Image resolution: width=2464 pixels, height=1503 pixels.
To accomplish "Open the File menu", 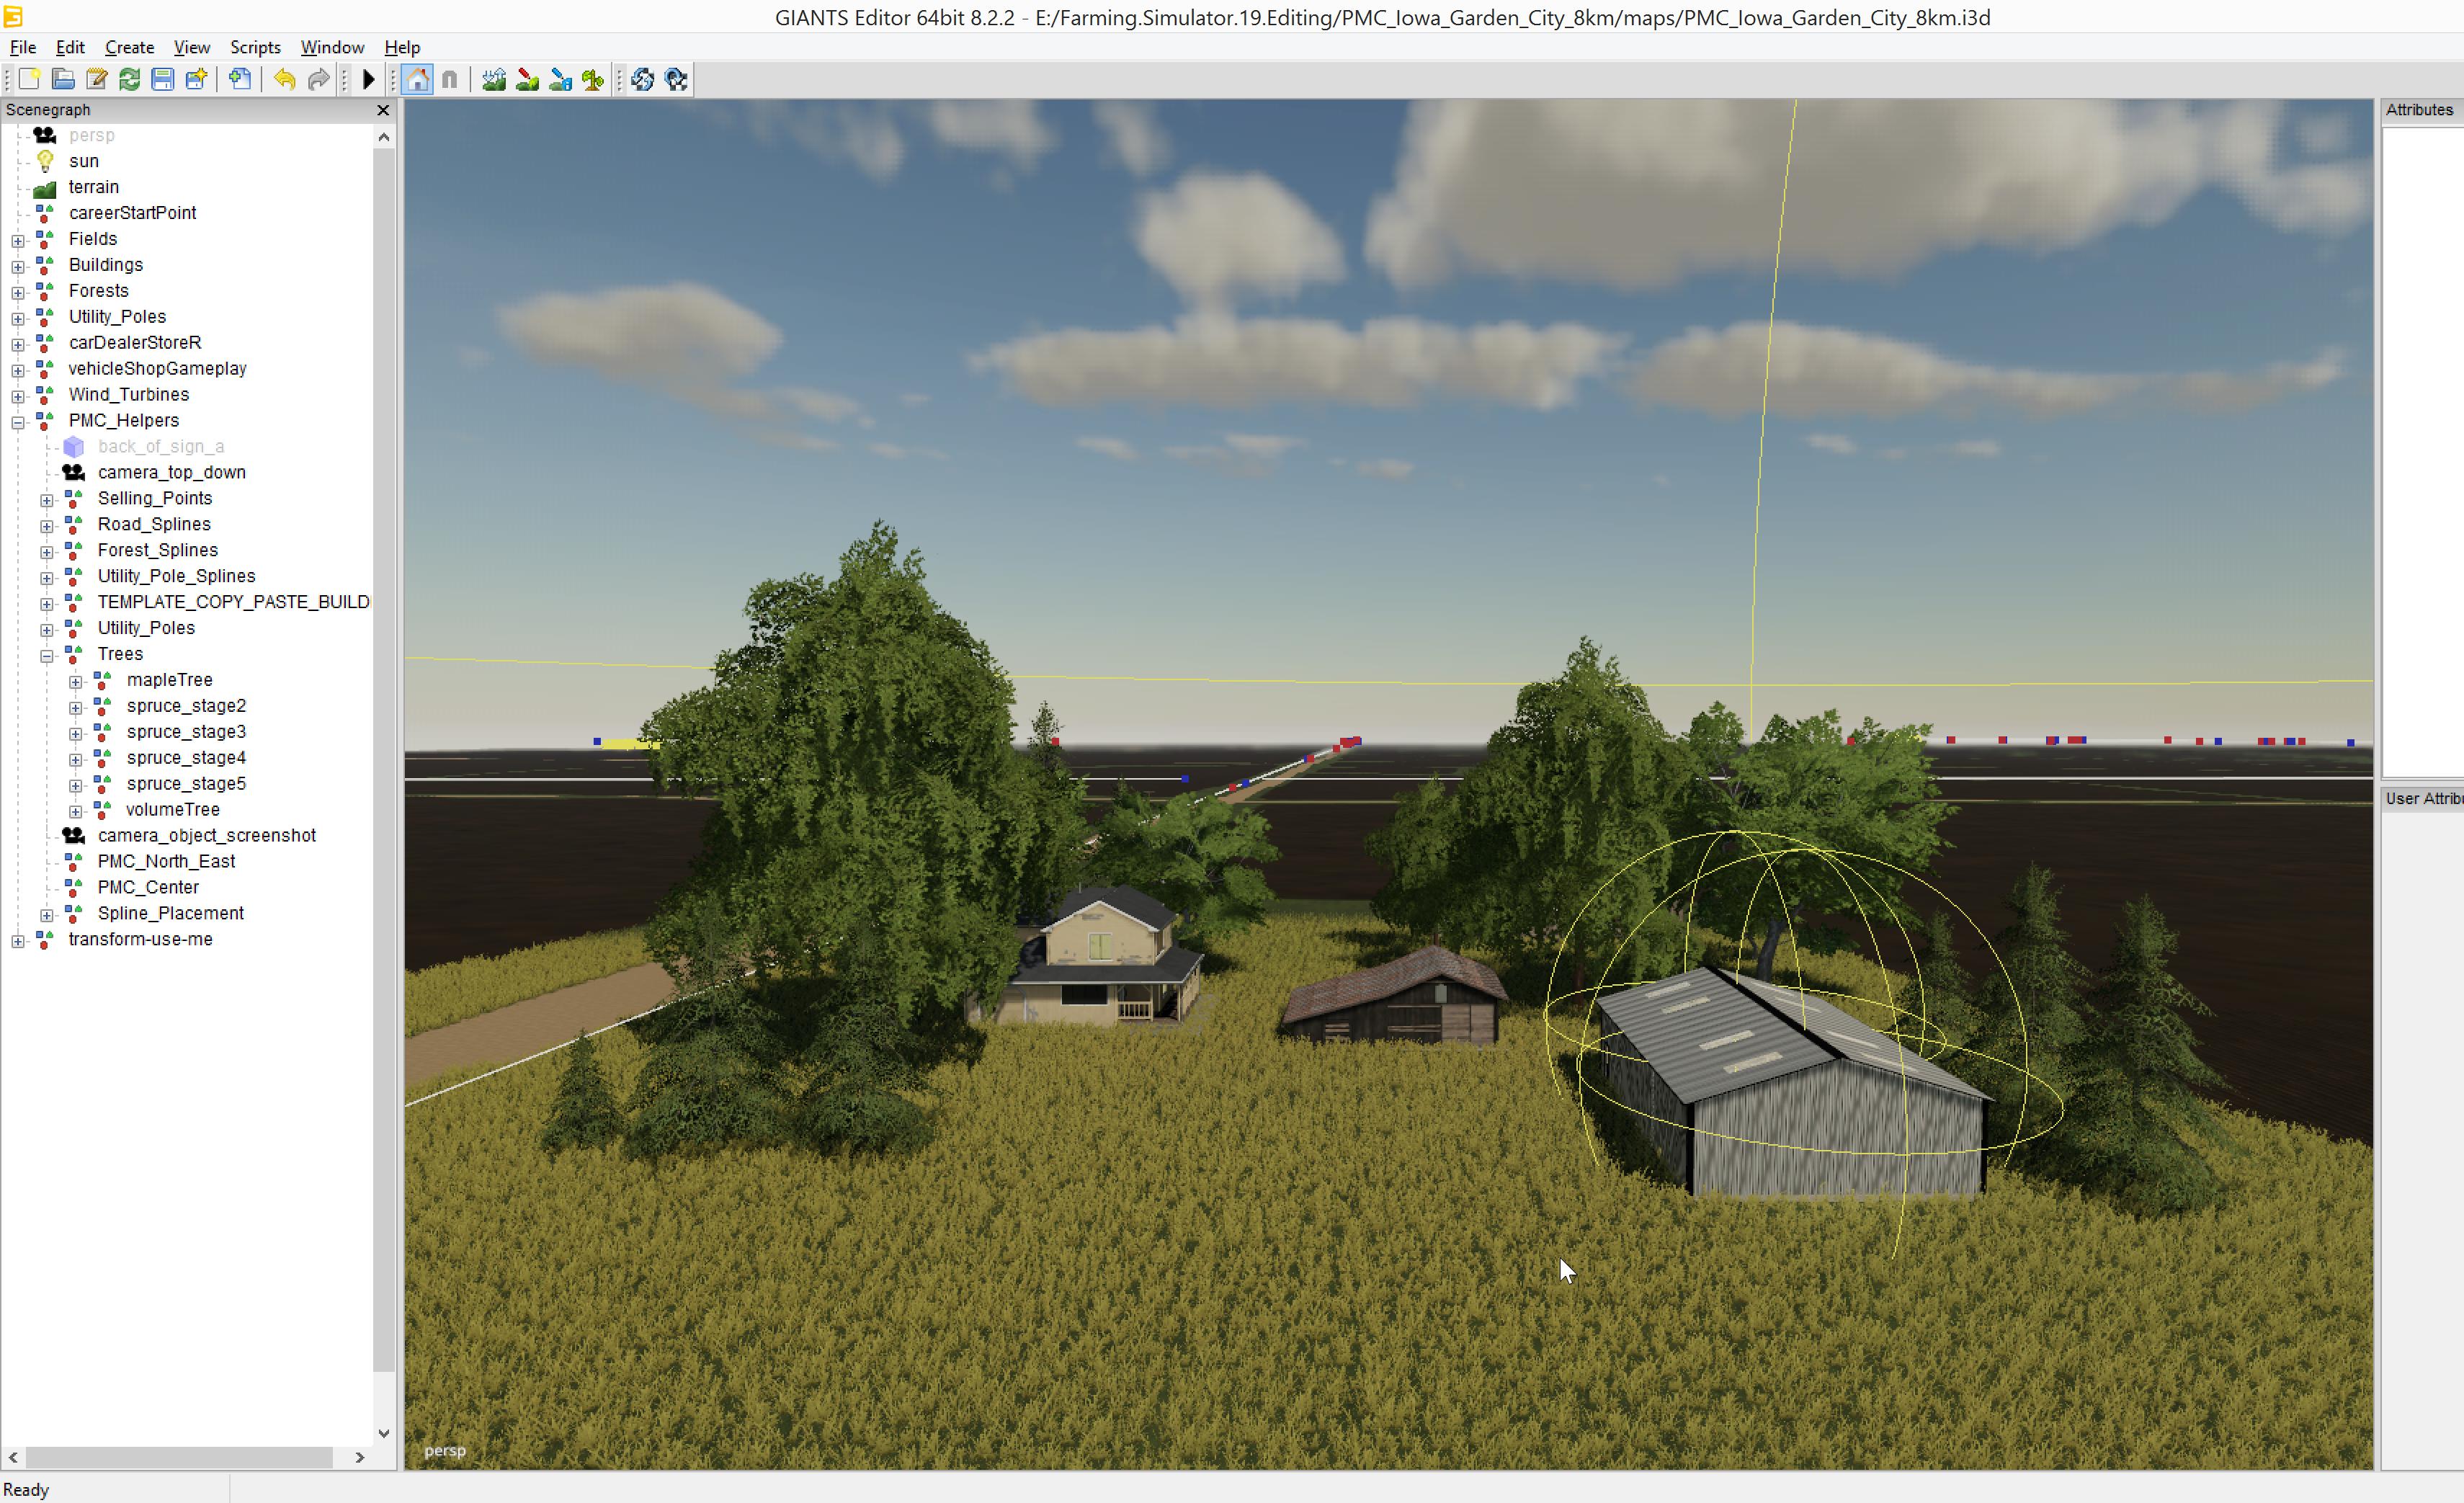I will click(23, 47).
